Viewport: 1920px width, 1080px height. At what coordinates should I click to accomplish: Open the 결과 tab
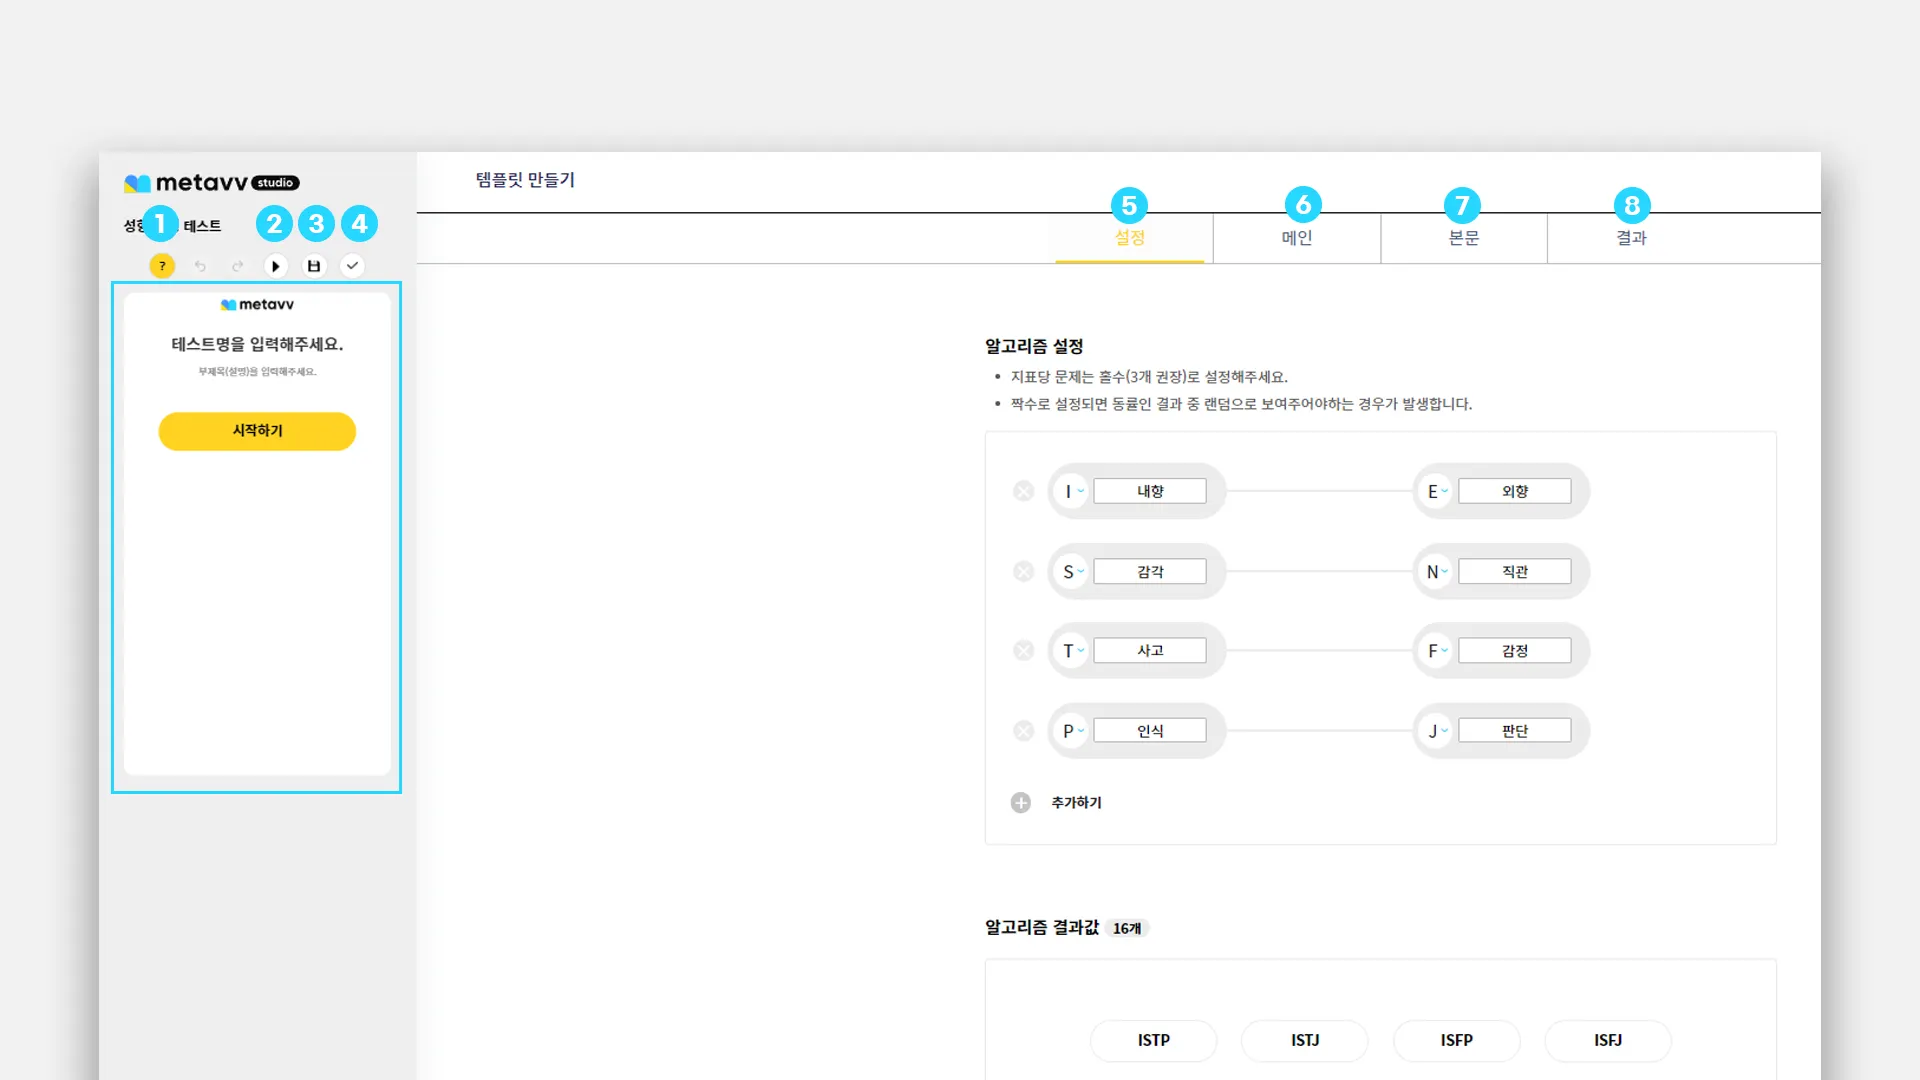click(x=1631, y=238)
